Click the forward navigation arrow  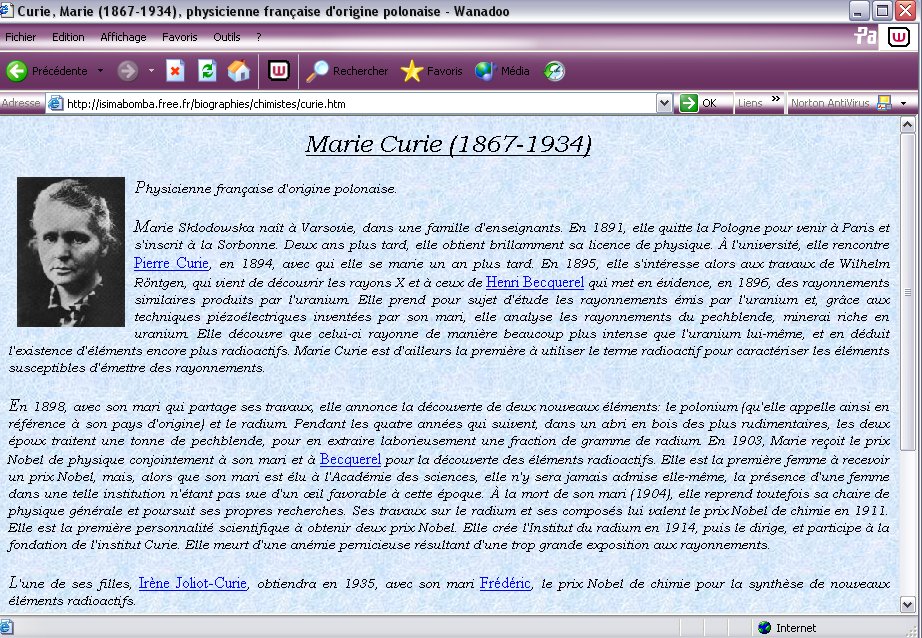pyautogui.click(x=127, y=71)
